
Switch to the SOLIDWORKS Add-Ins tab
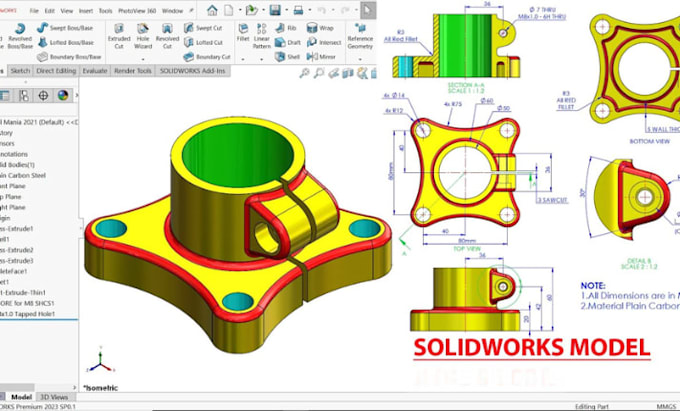[x=193, y=71]
